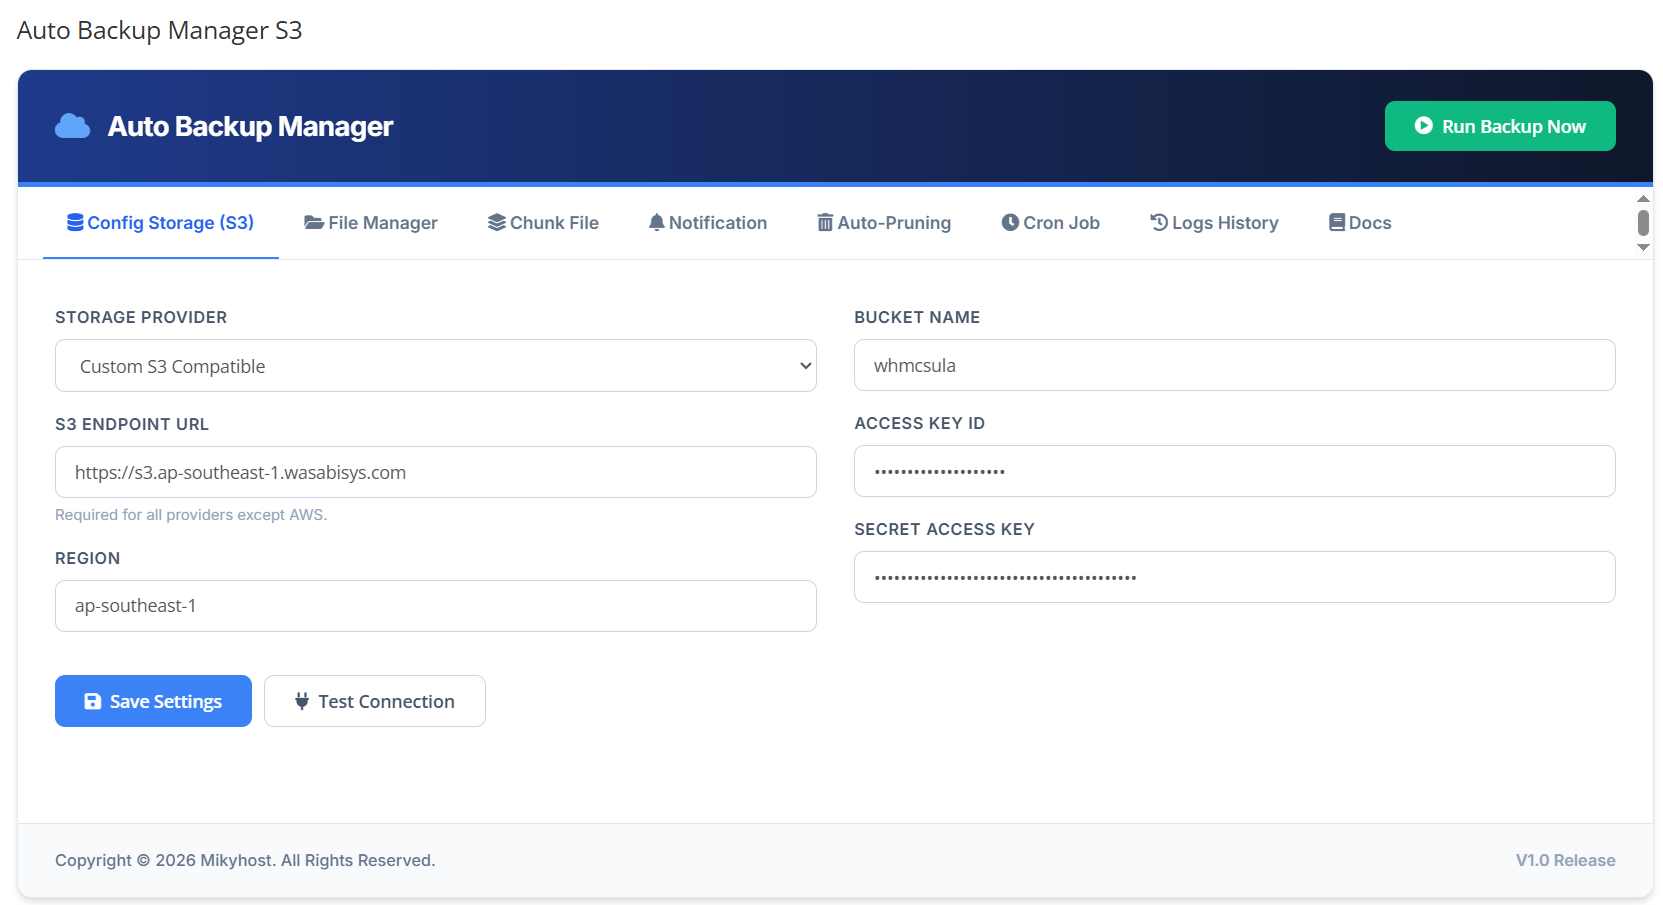The width and height of the screenshot is (1663, 905).
Task: Click the play icon inside Run Backup Now
Action: tap(1424, 126)
